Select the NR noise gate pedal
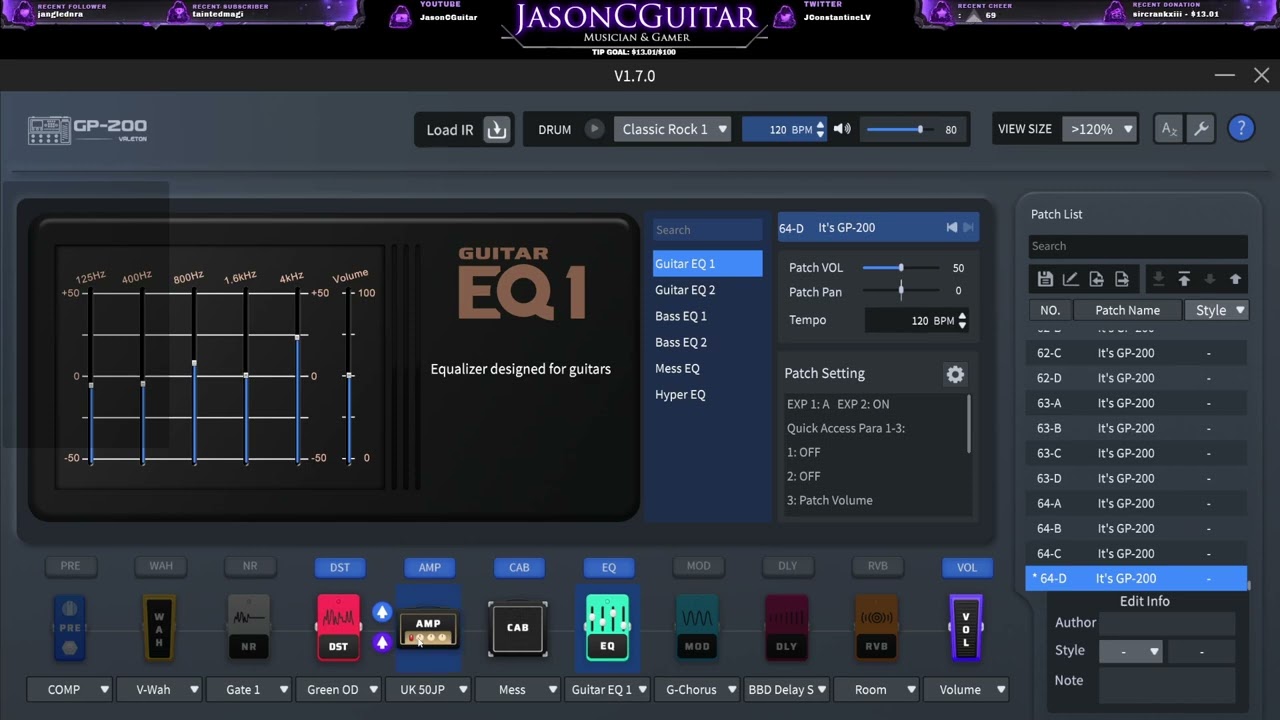 pyautogui.click(x=249, y=628)
